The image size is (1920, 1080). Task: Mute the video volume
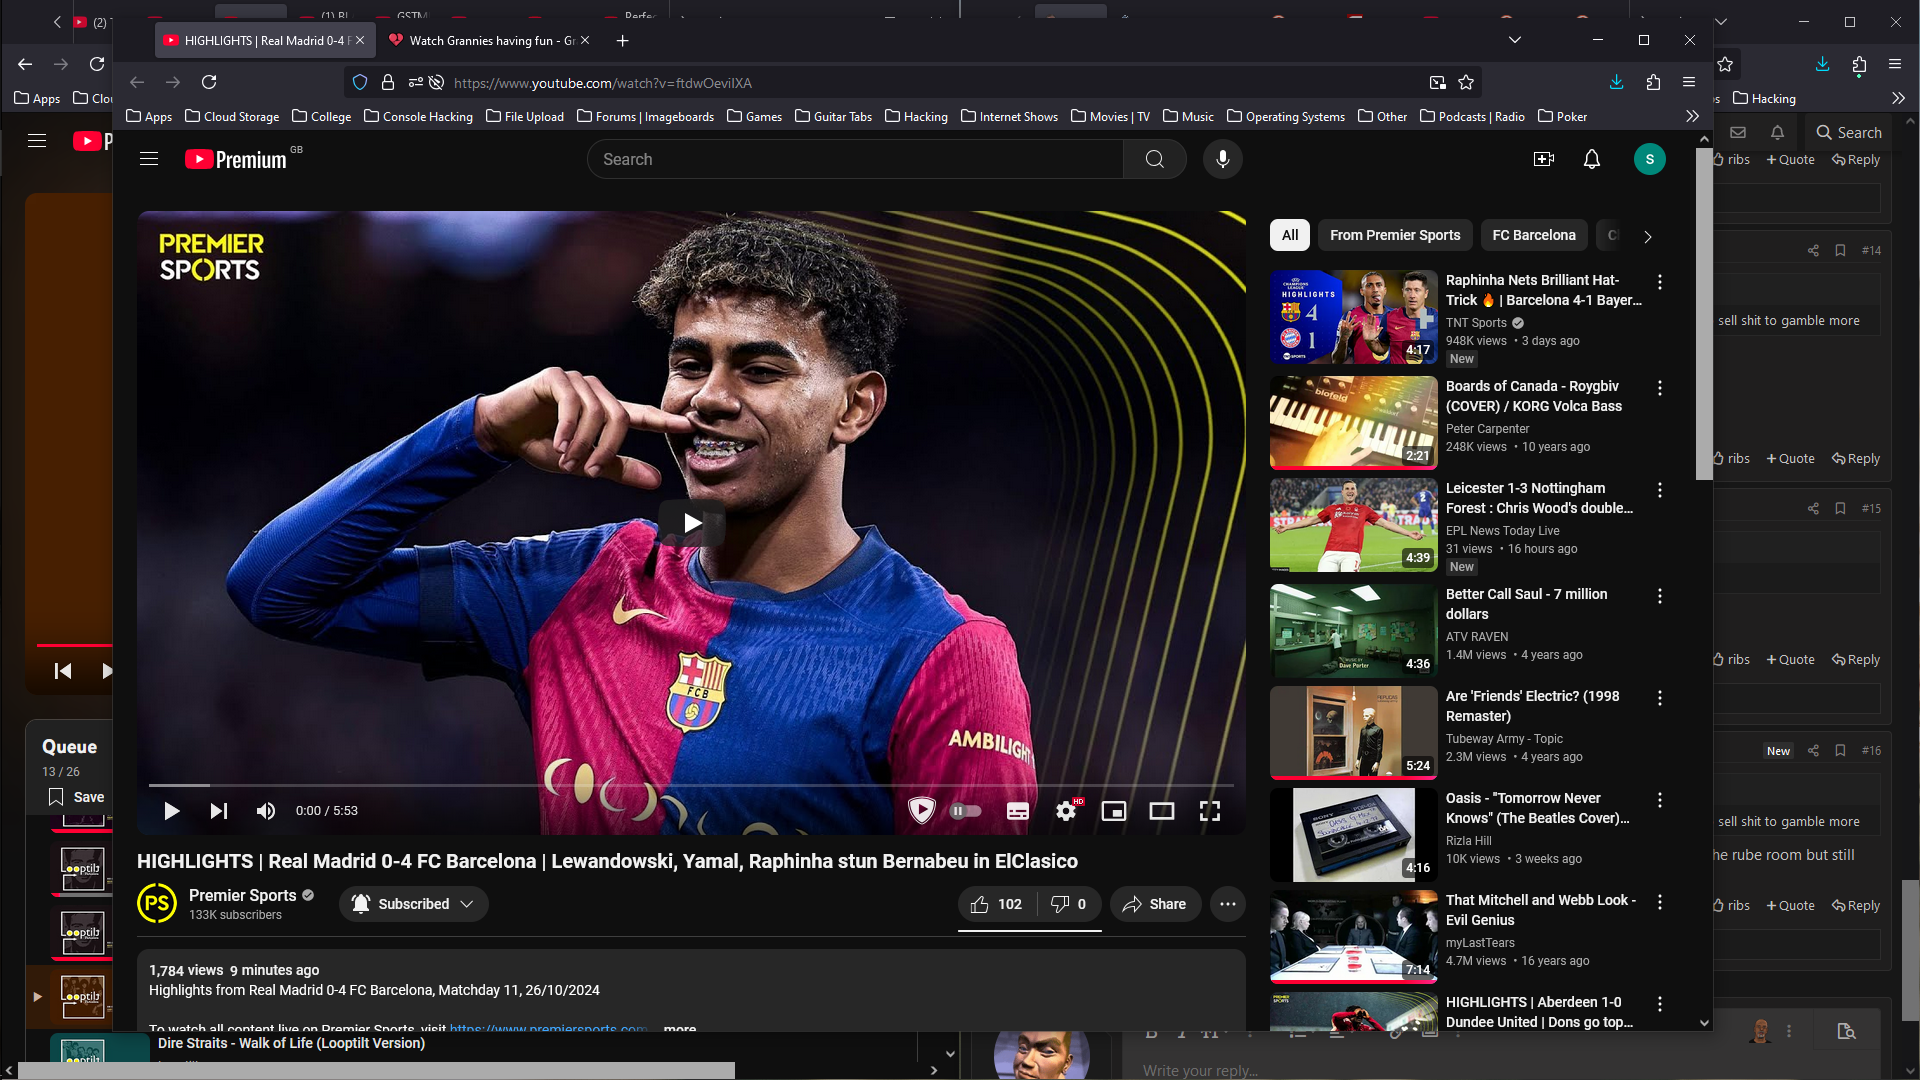pyautogui.click(x=266, y=811)
